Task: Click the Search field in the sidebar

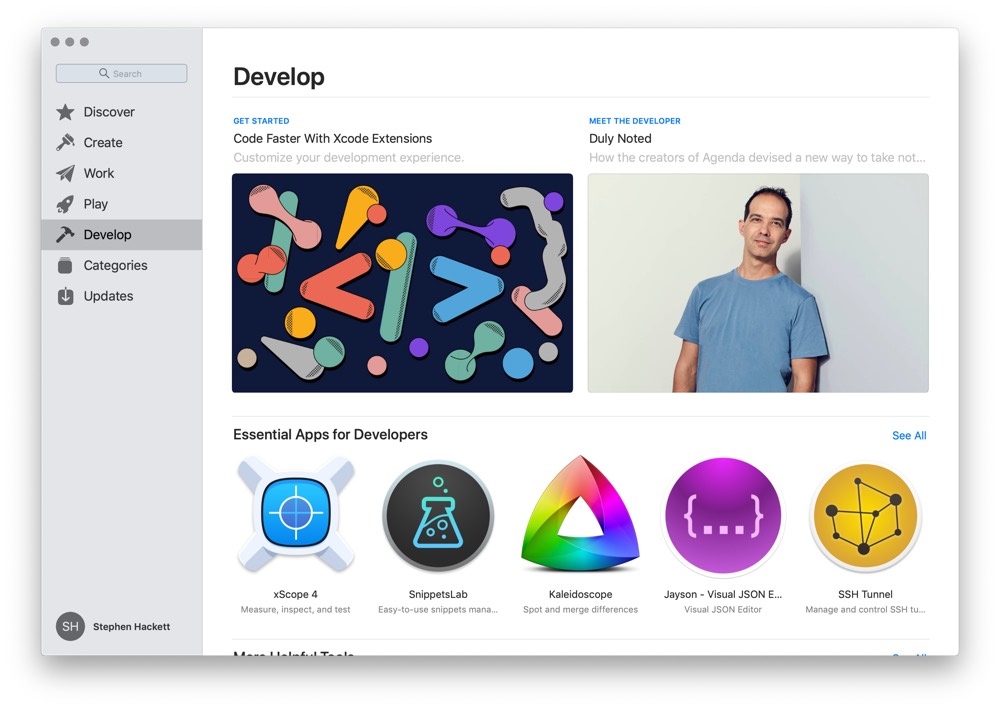Action: point(121,73)
